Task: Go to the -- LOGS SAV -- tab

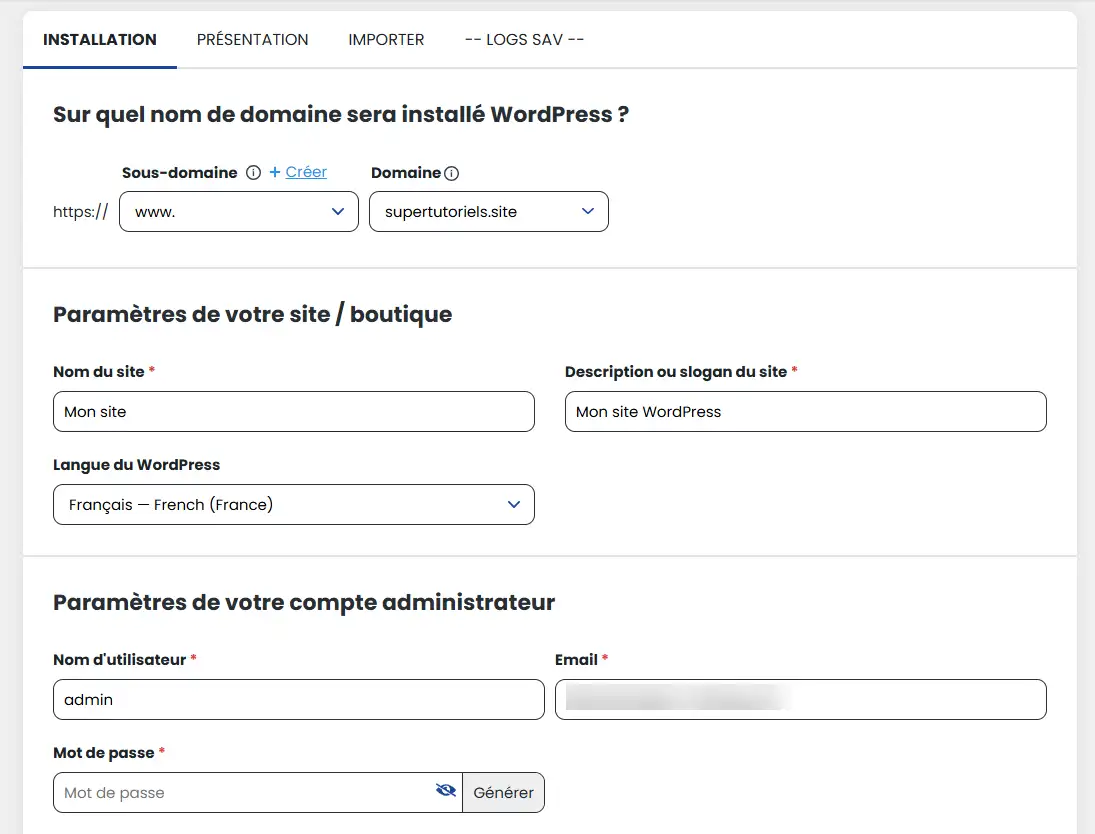Action: point(524,40)
